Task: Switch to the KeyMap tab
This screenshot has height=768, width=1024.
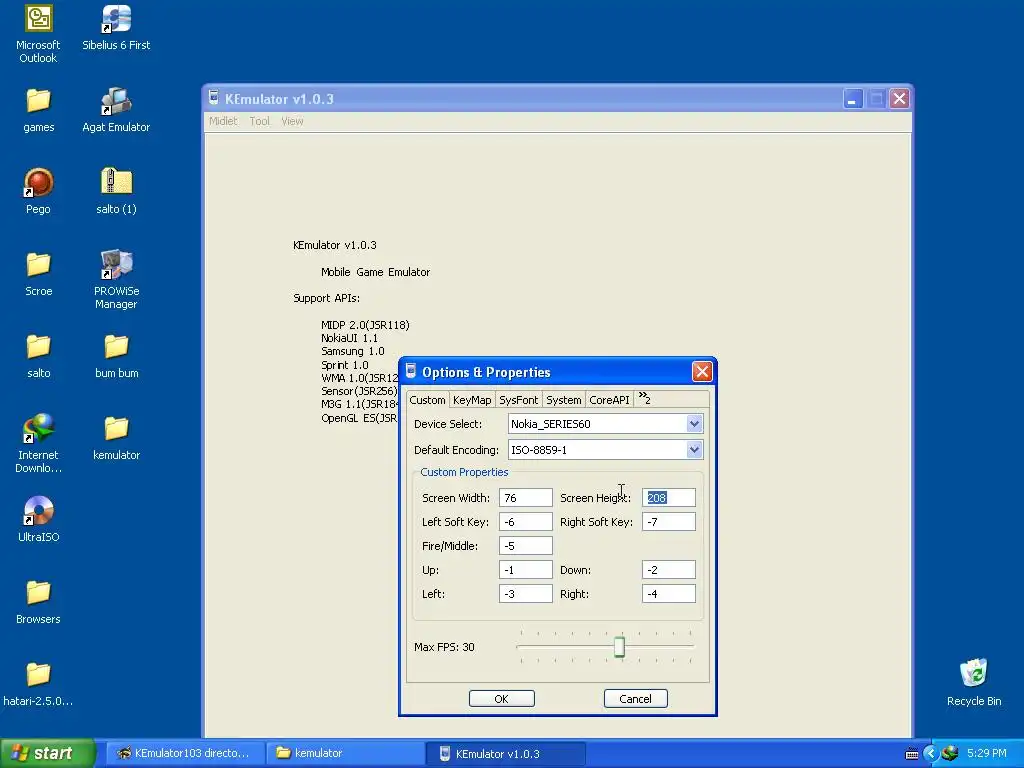Action: (x=472, y=400)
